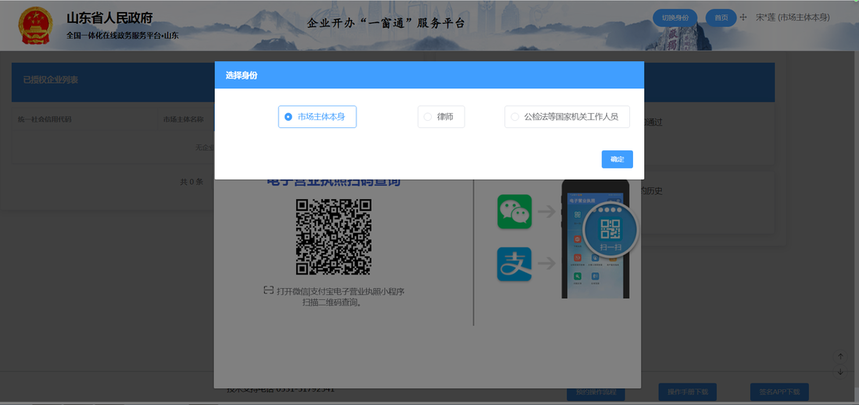This screenshot has height=405, width=859.
Task: Click the 市场主体名称 column header
Action: coord(184,119)
